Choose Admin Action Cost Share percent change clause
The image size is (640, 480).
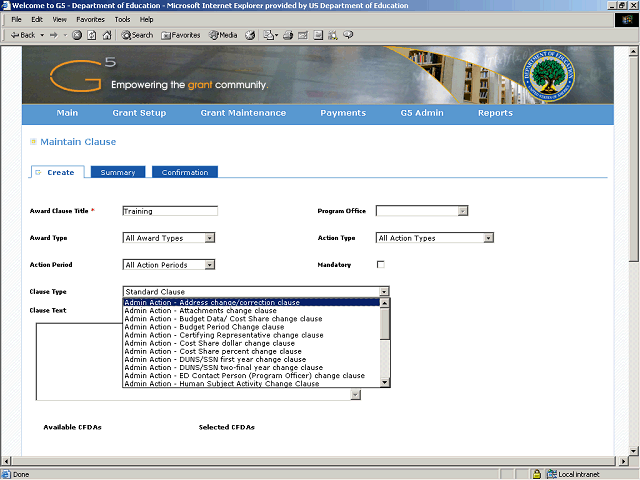tap(251, 351)
